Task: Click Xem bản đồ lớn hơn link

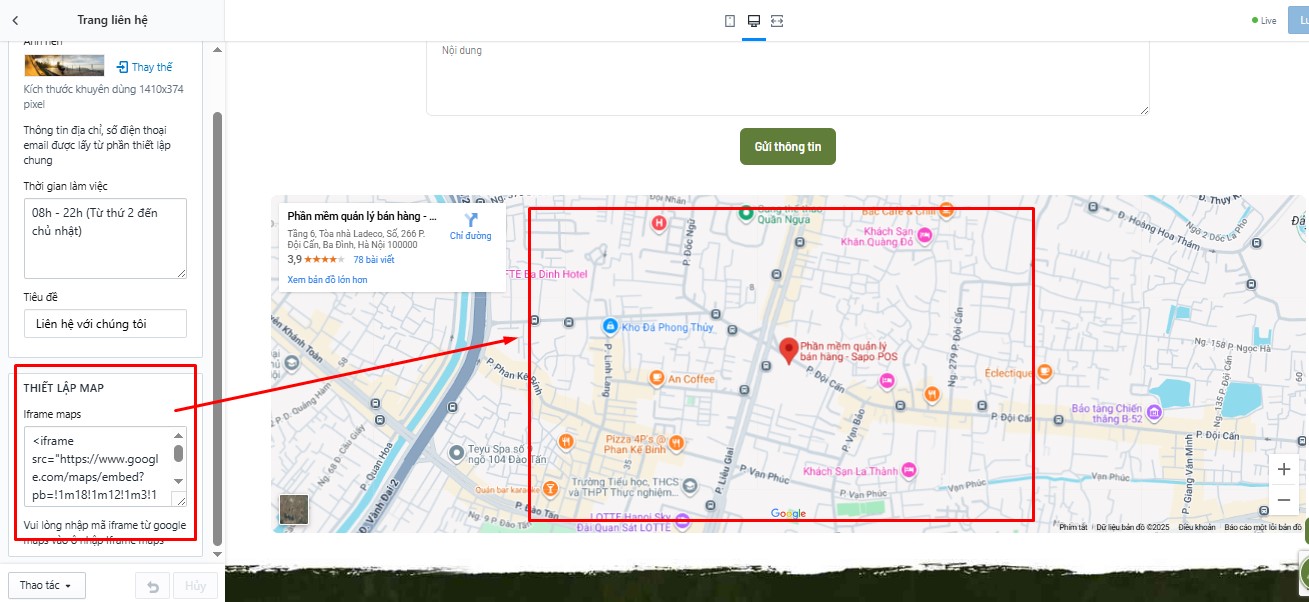Action: [x=327, y=280]
